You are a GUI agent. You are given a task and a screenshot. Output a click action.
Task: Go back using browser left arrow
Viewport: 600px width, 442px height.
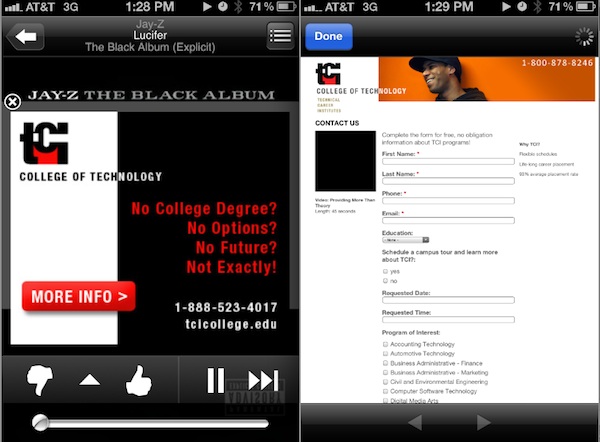416,423
